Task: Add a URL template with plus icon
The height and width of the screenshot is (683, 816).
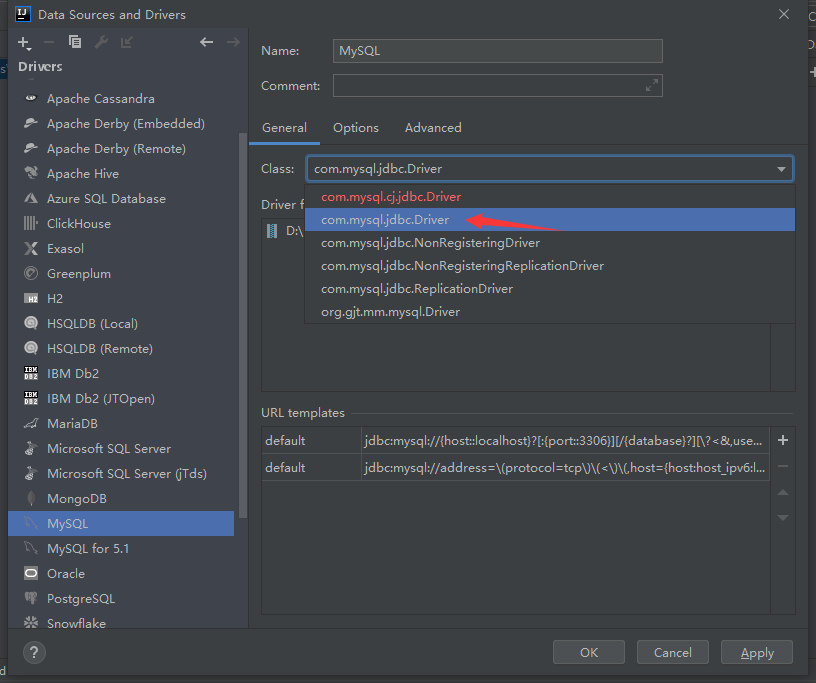Action: (783, 440)
